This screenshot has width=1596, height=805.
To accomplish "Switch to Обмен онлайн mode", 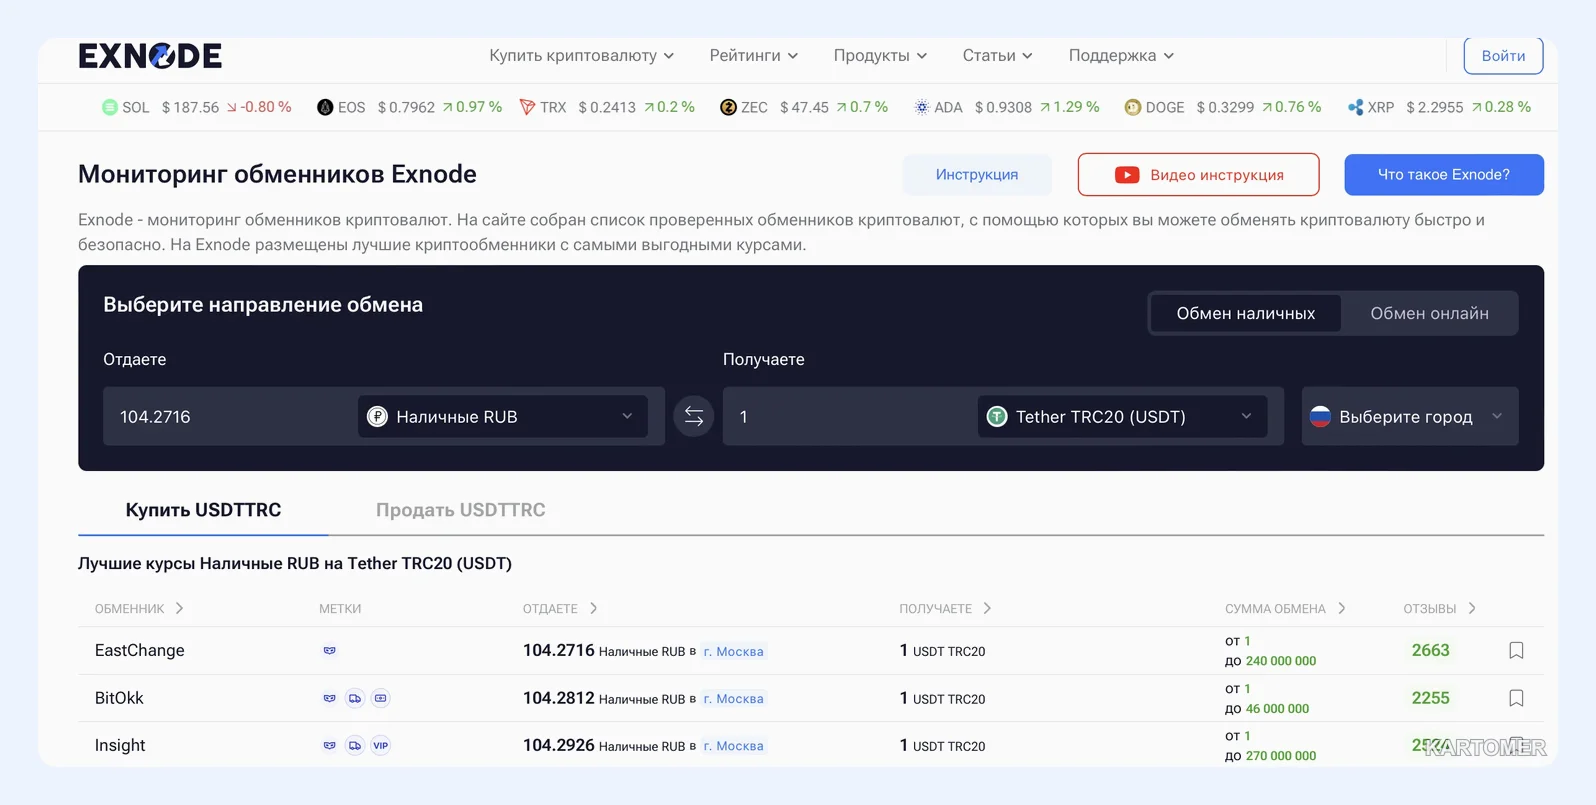I will tap(1429, 314).
